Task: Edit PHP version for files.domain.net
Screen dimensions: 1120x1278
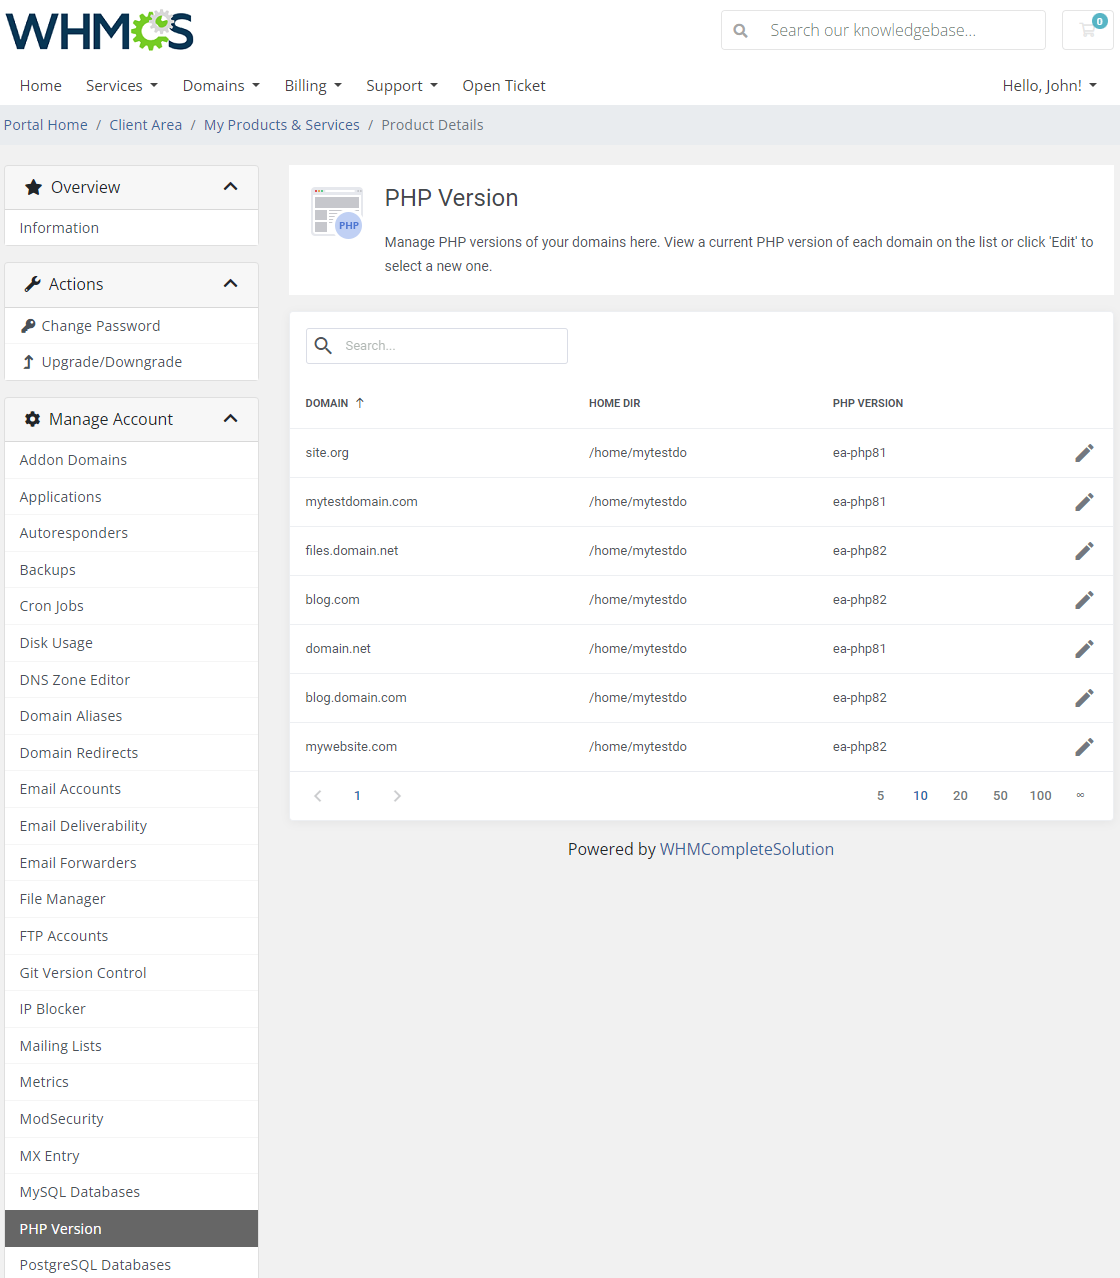Action: (x=1084, y=551)
